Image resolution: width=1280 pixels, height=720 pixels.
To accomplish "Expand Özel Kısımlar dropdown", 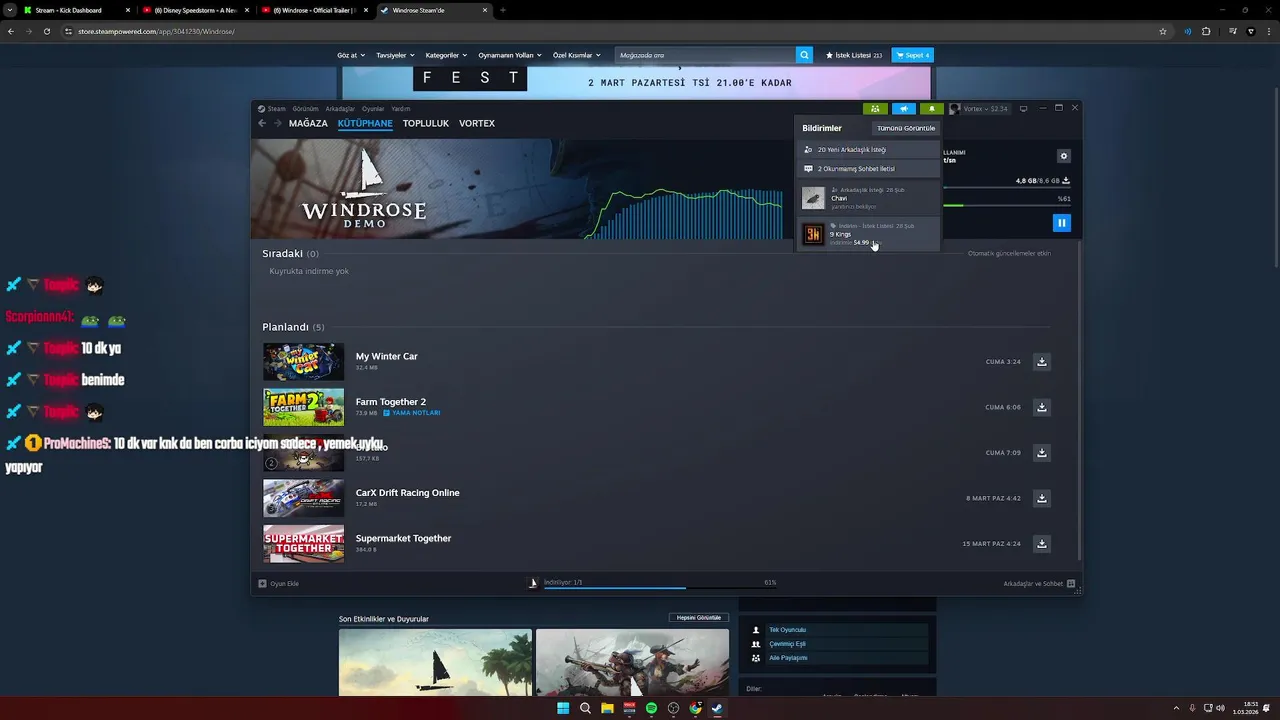I will pyautogui.click(x=577, y=55).
